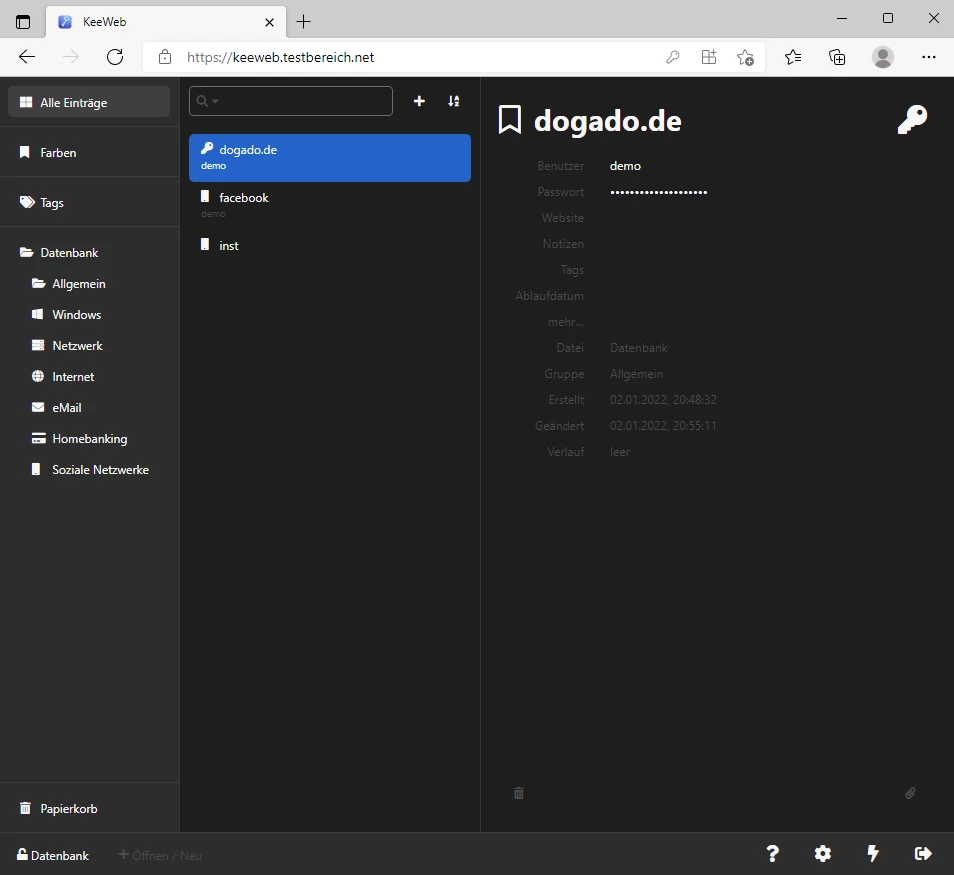Screen dimensions: 954x875
Task: Expand search options dropdown arrow
Action: pyautogui.click(x=215, y=101)
